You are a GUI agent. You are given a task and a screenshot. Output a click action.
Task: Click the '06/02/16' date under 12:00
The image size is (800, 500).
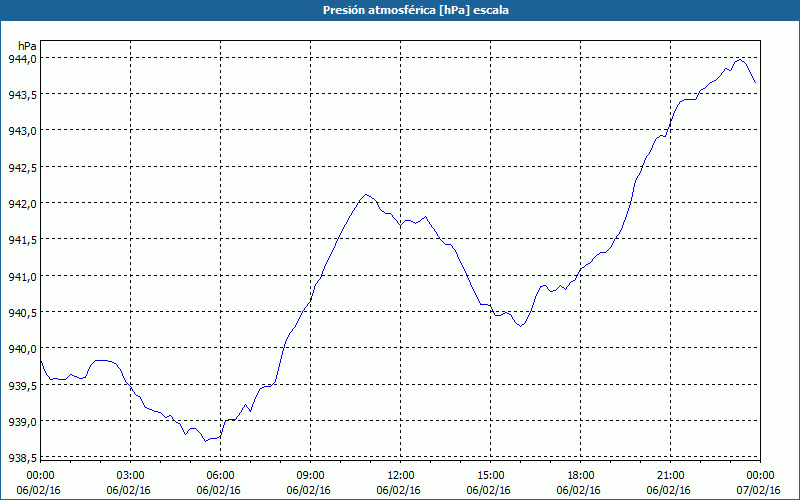[398, 490]
